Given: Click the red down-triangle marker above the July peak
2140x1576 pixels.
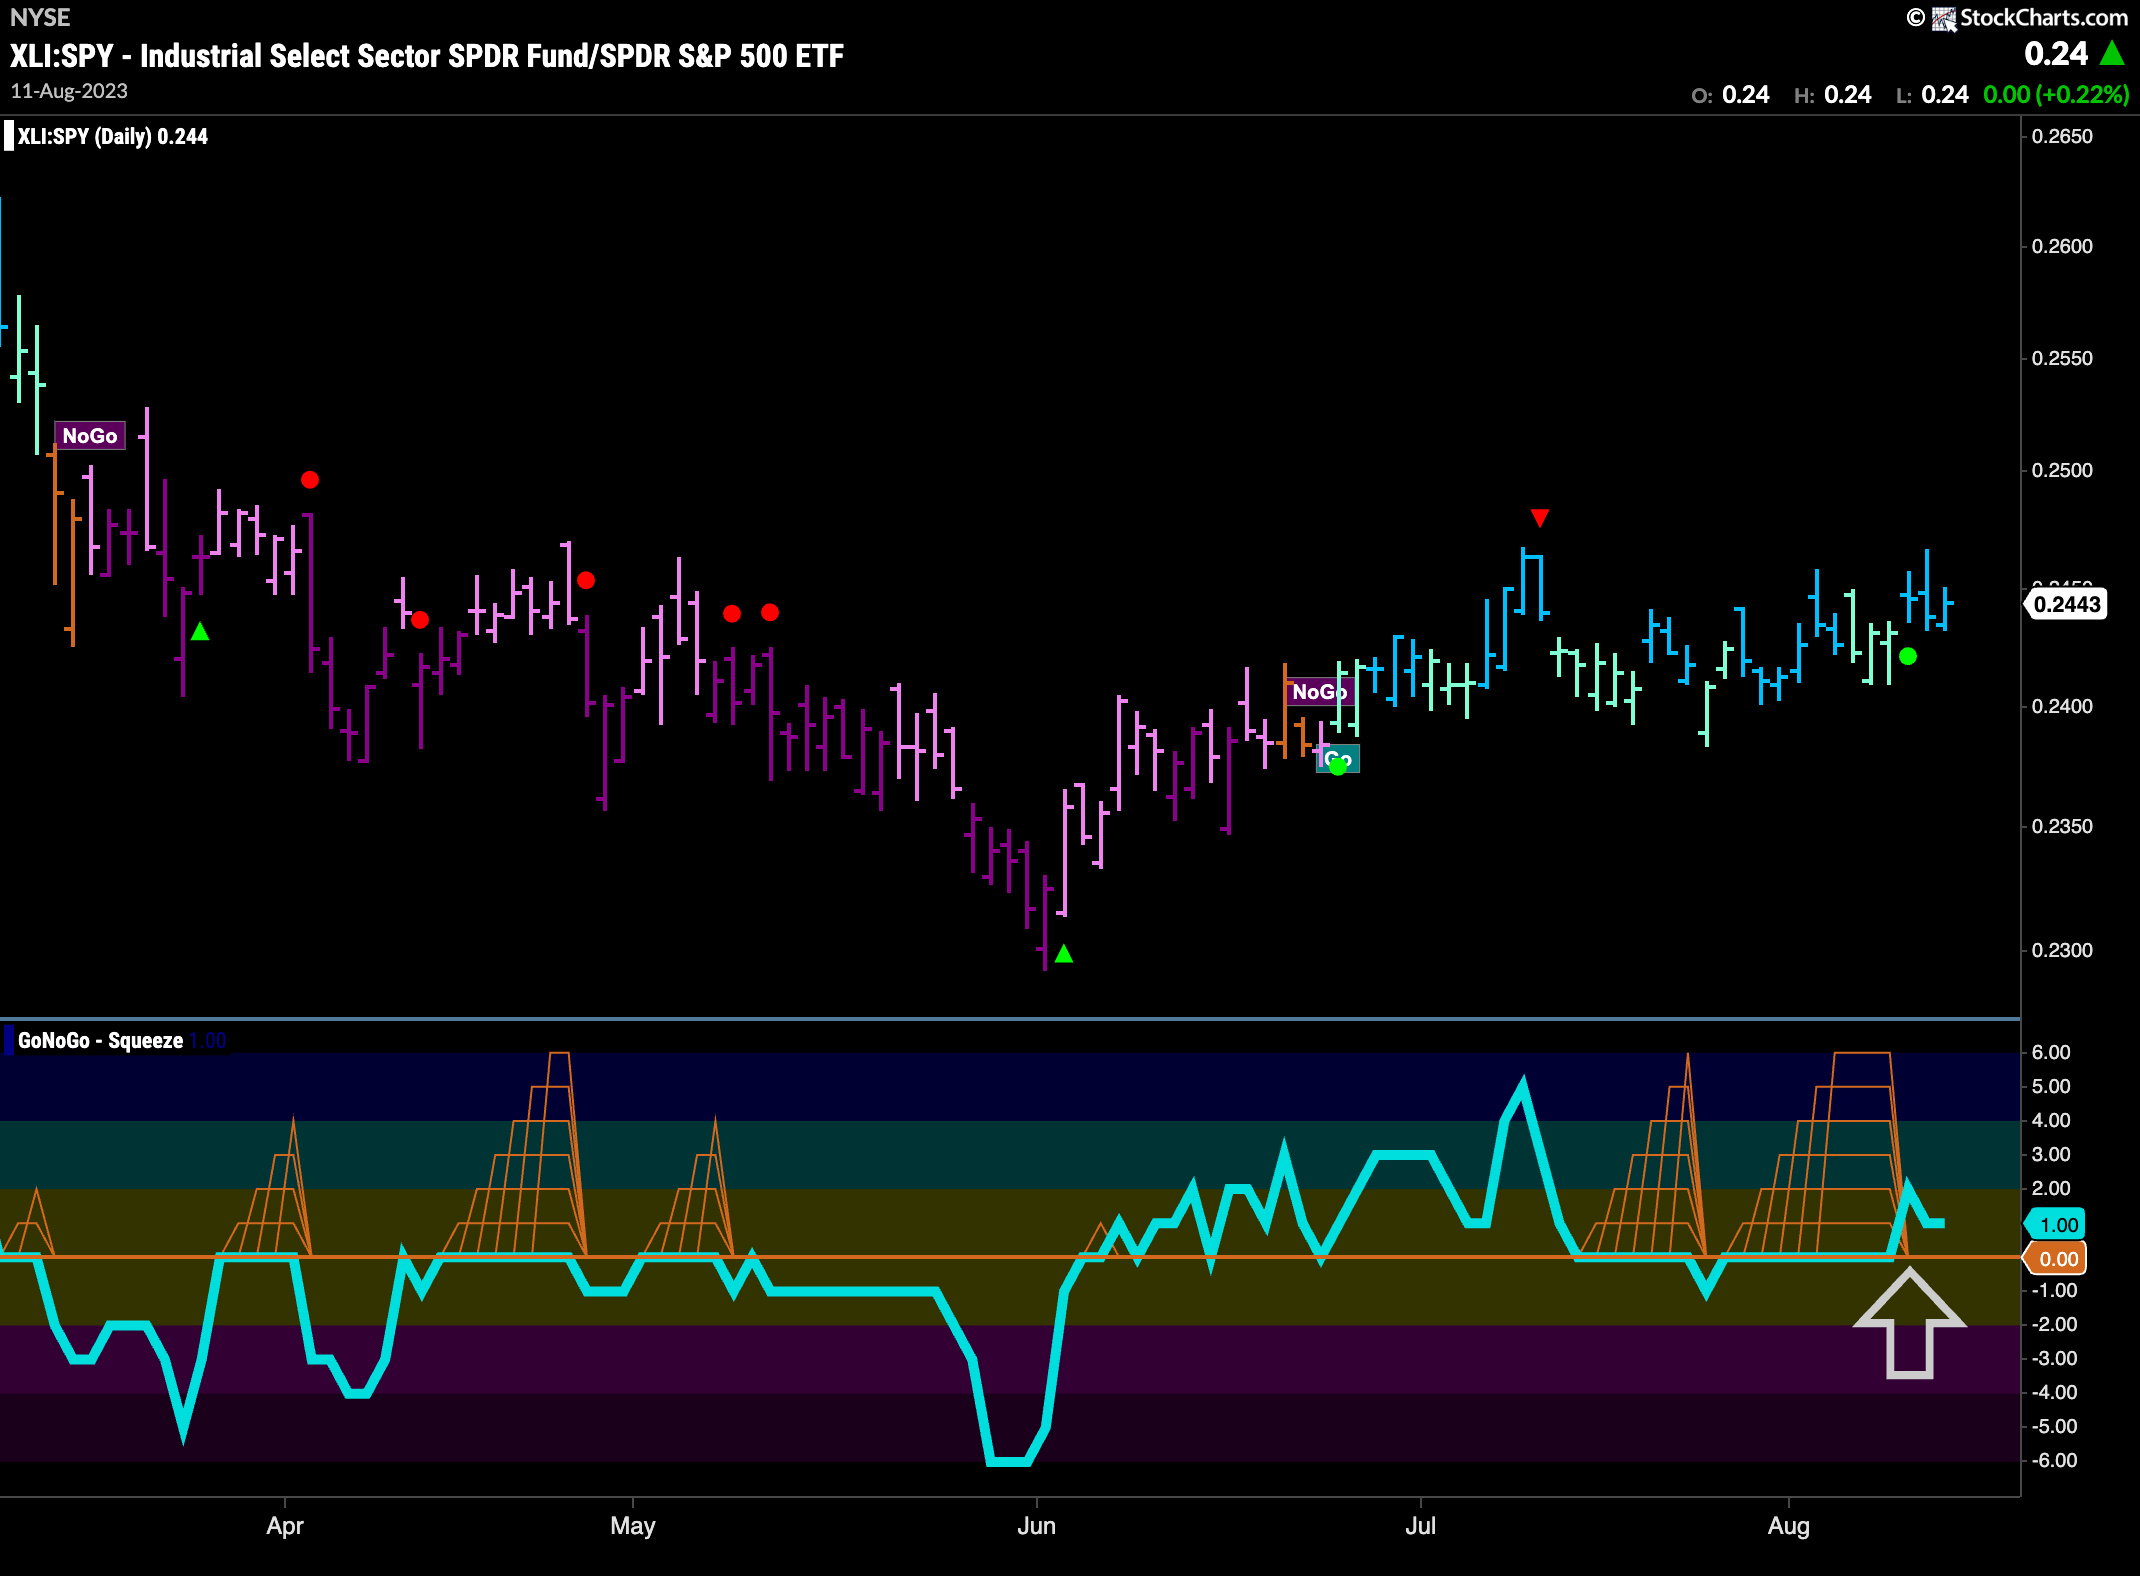Looking at the screenshot, I should (x=1540, y=518).
